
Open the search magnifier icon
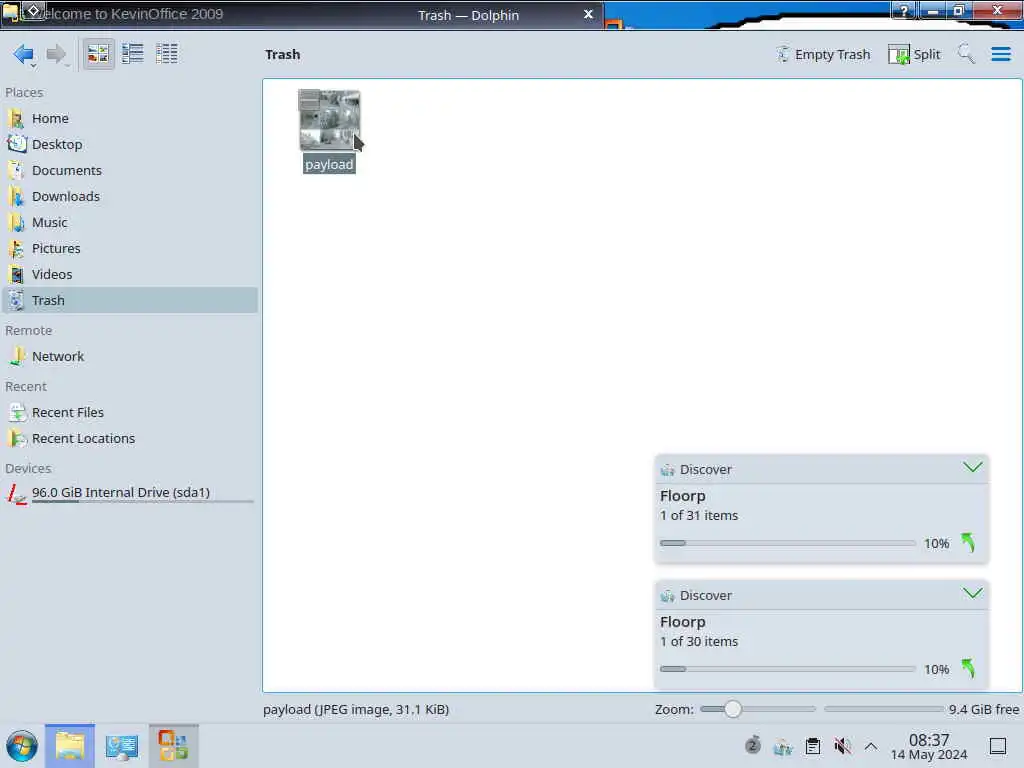click(966, 54)
